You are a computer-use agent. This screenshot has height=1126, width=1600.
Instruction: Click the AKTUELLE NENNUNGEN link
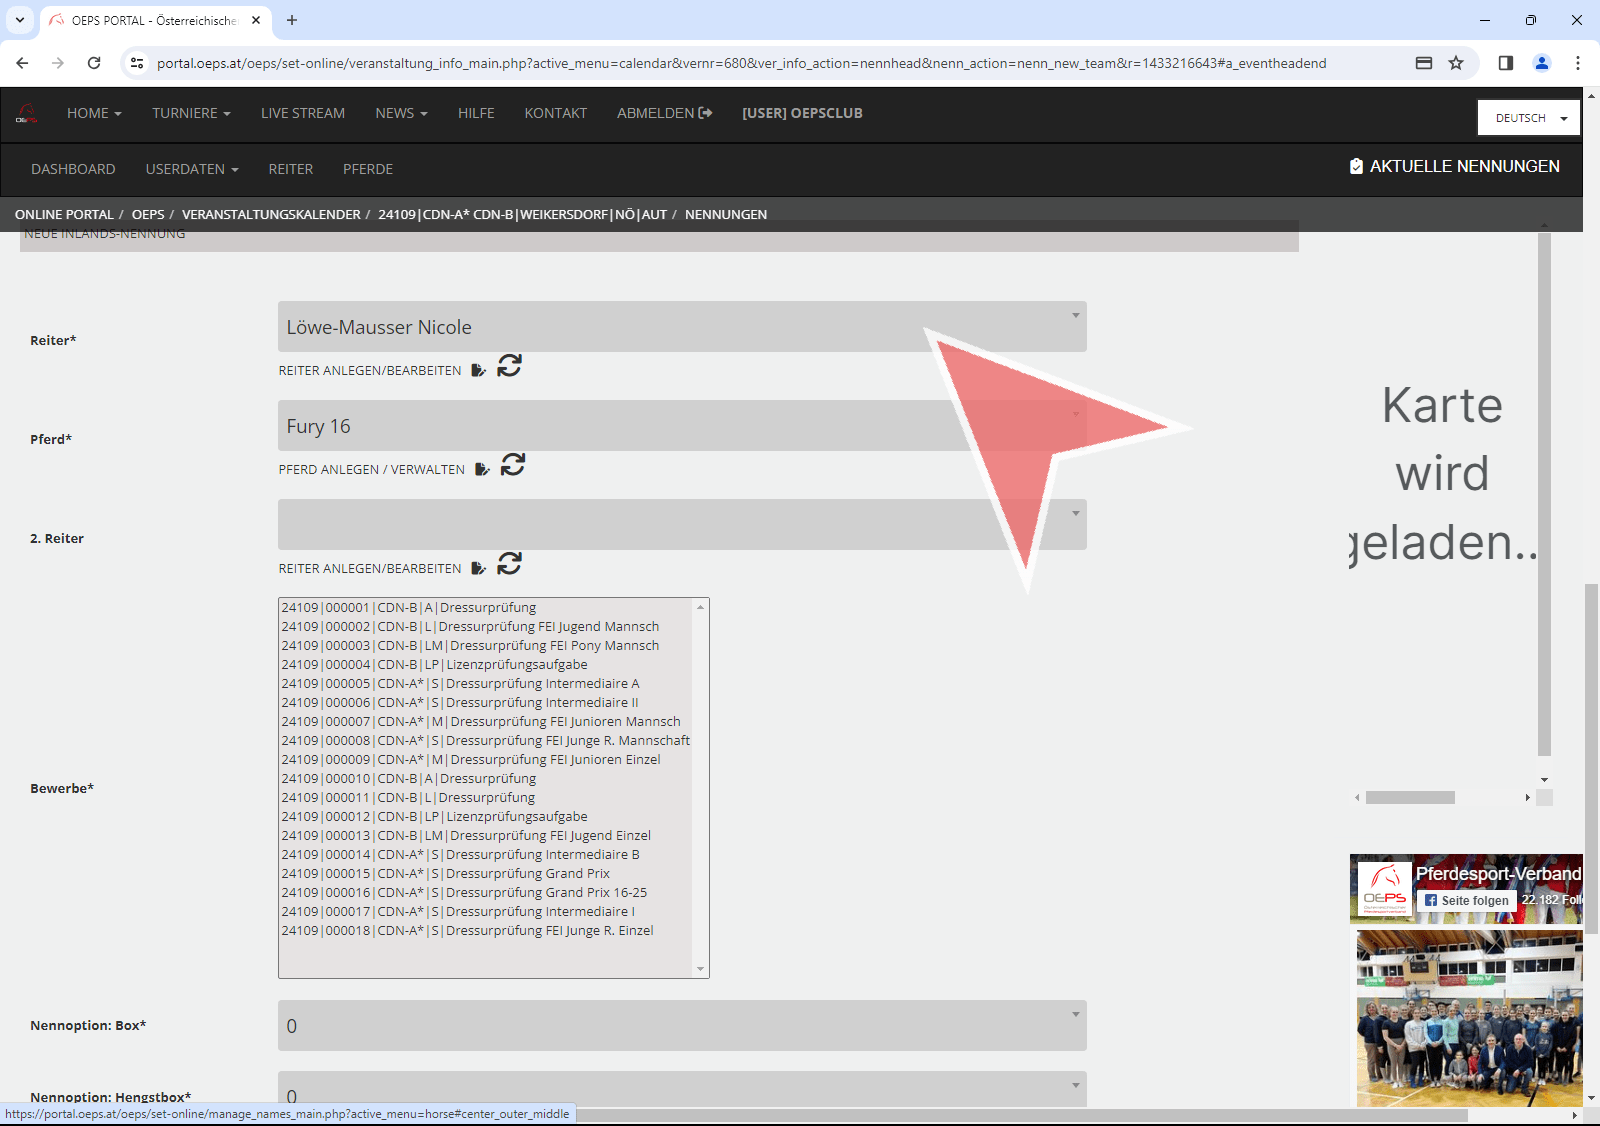point(1454,166)
